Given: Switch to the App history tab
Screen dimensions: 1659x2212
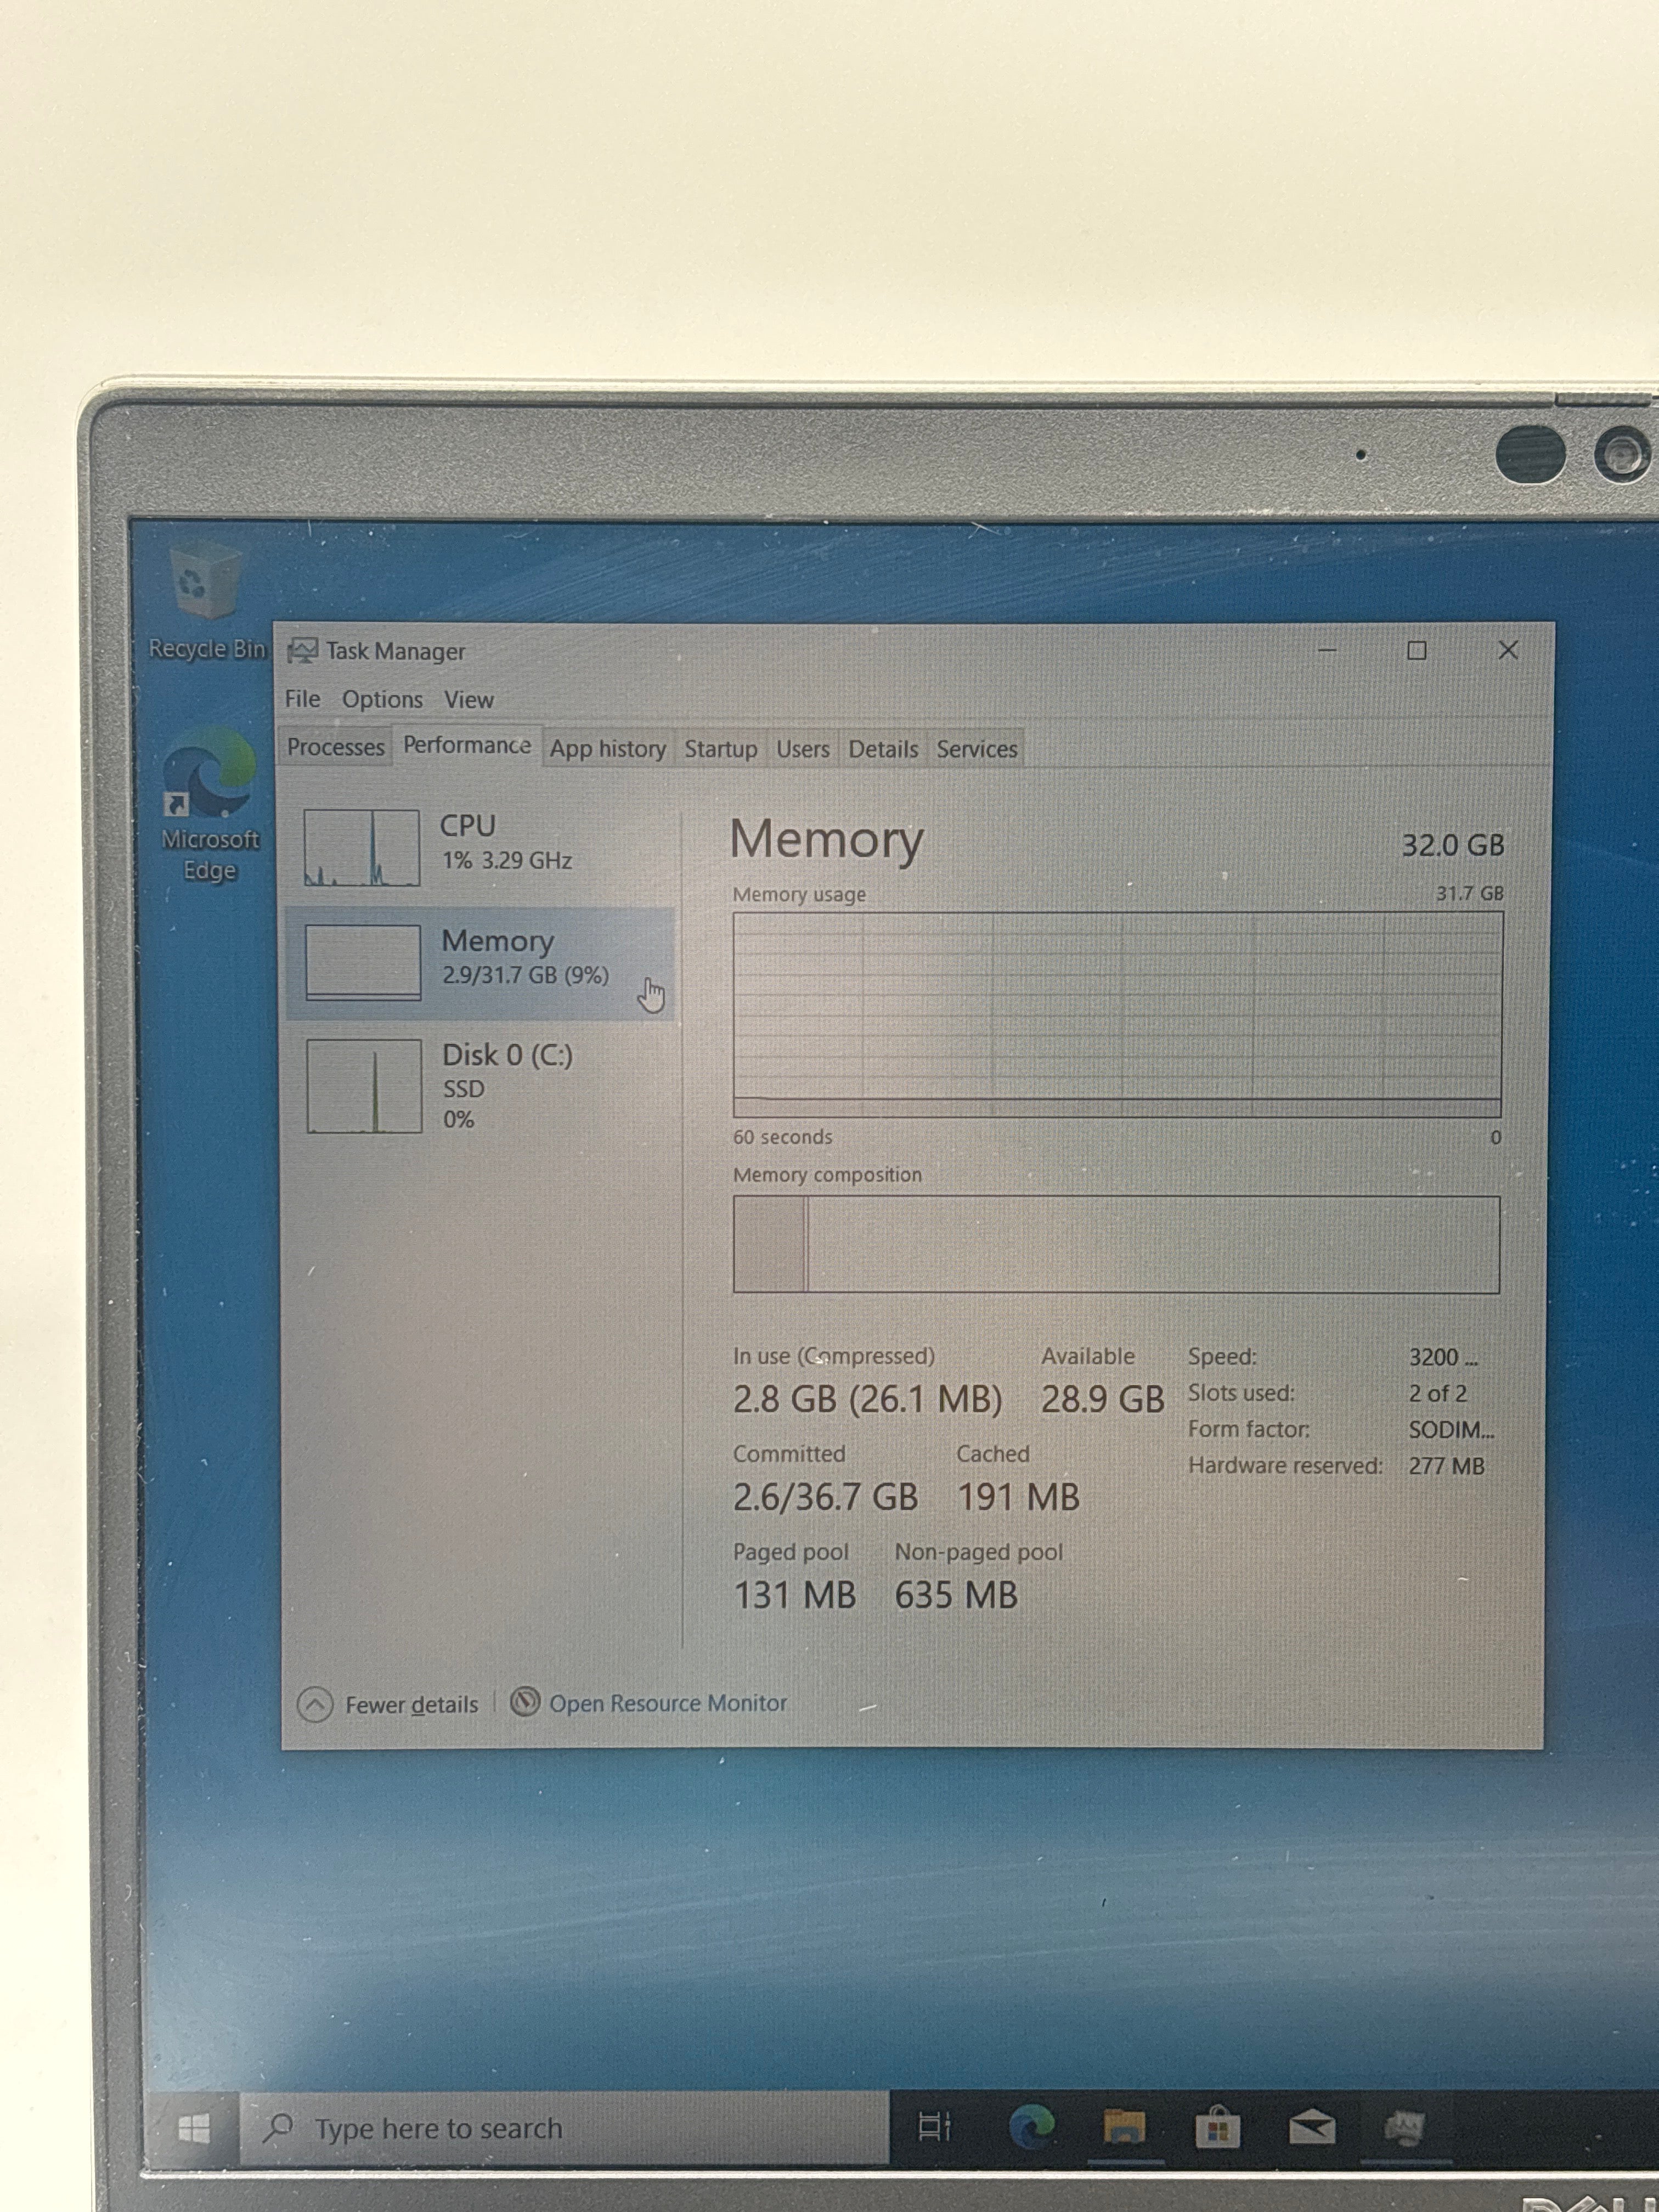Looking at the screenshot, I should pos(608,748).
